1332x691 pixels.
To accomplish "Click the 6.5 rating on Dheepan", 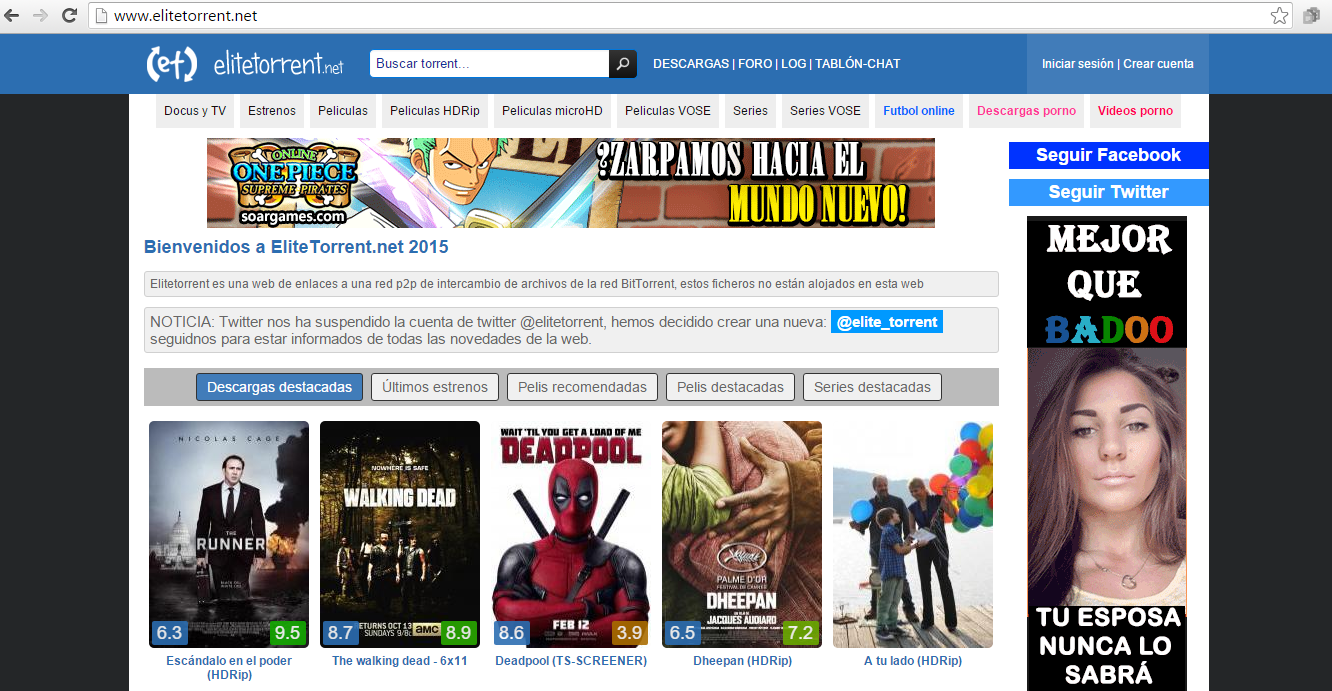I will pos(683,633).
